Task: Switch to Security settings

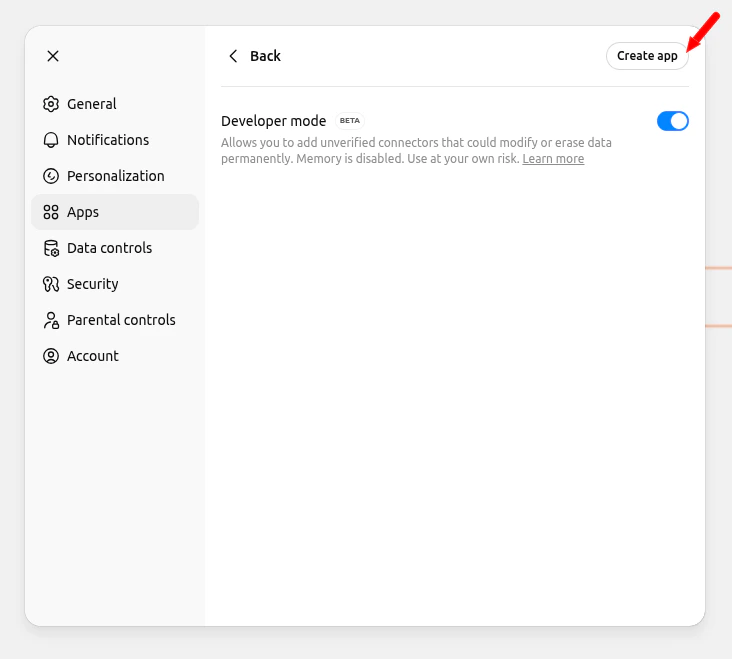Action: coord(115,284)
